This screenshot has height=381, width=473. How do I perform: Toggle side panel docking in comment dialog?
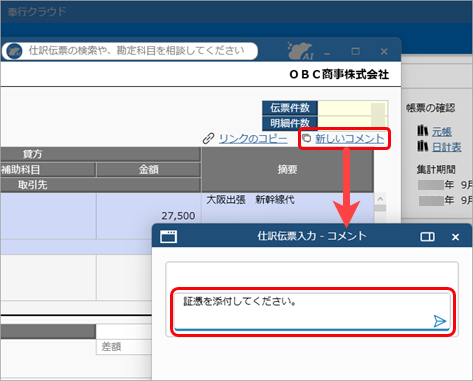(x=427, y=237)
